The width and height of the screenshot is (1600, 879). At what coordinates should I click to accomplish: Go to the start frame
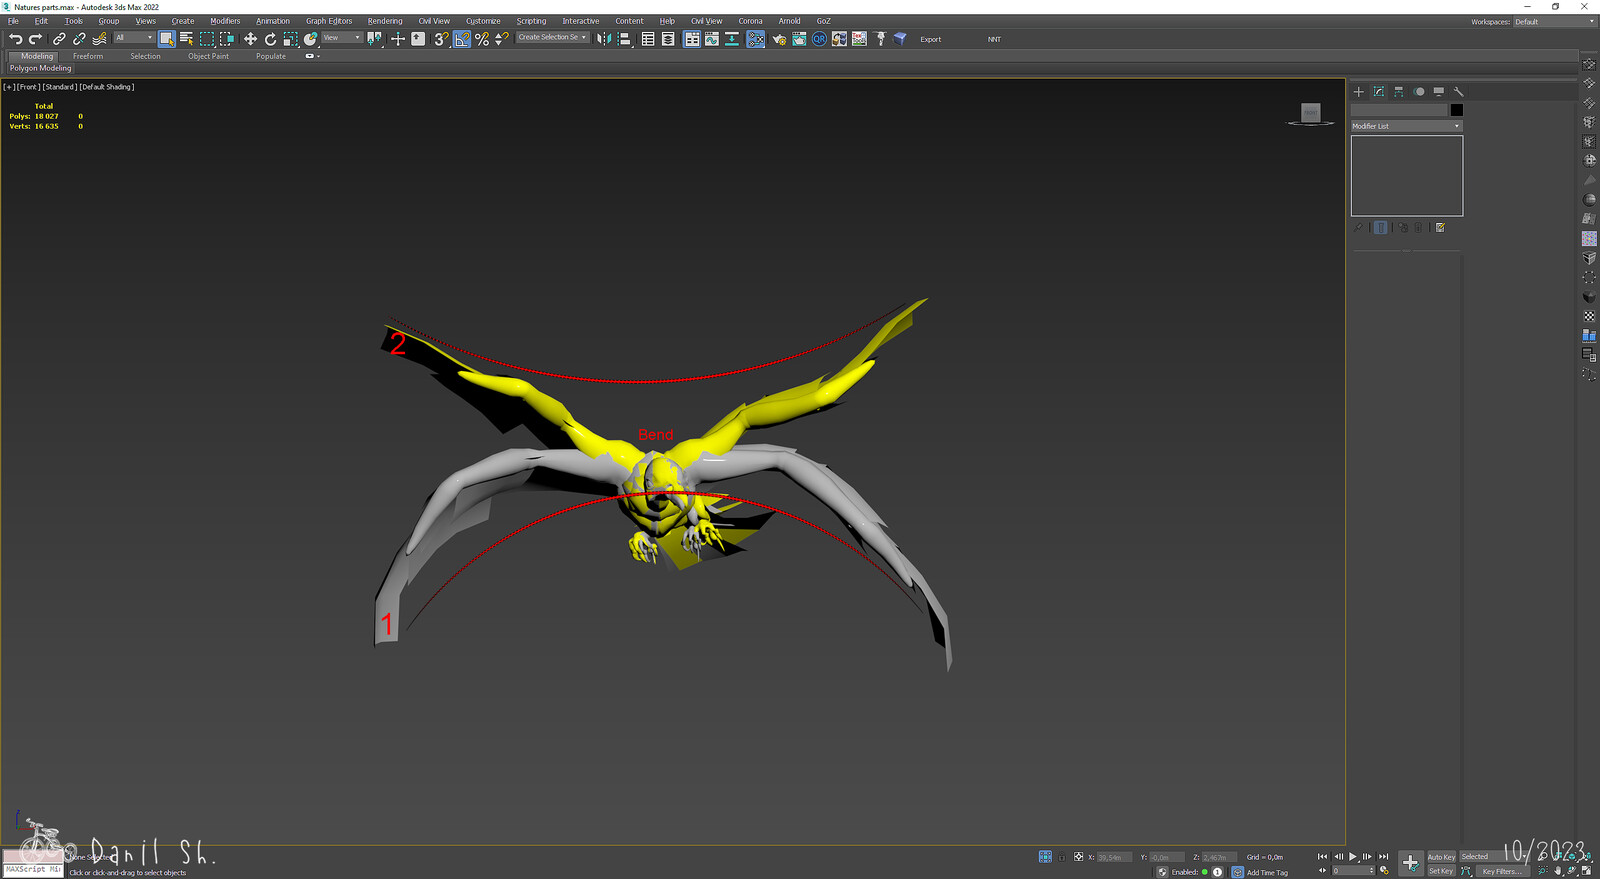[x=1322, y=857]
